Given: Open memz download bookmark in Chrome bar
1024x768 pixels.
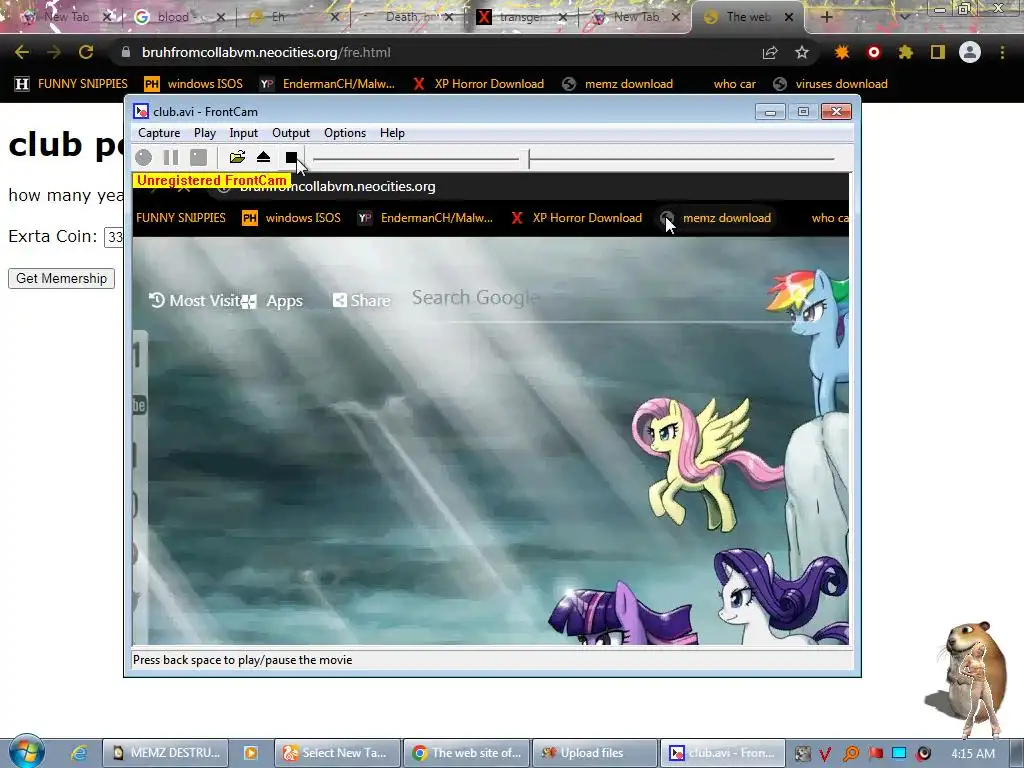Looking at the screenshot, I should point(618,84).
